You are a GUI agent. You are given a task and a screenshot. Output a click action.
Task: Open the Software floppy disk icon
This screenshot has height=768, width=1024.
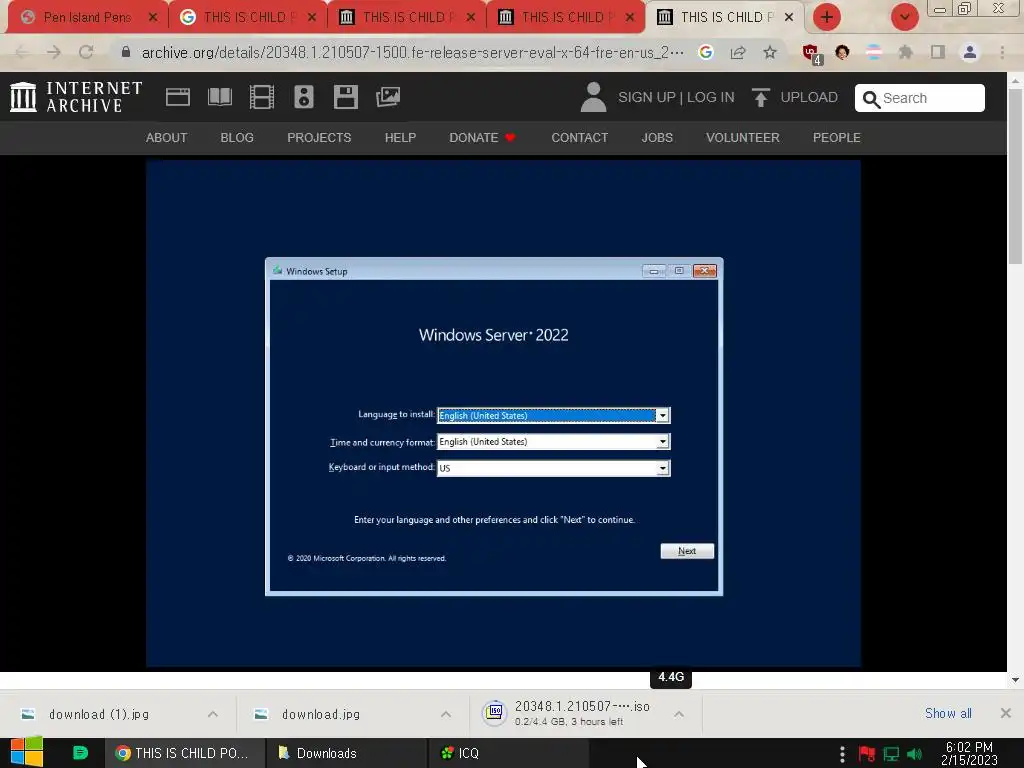[x=345, y=97]
